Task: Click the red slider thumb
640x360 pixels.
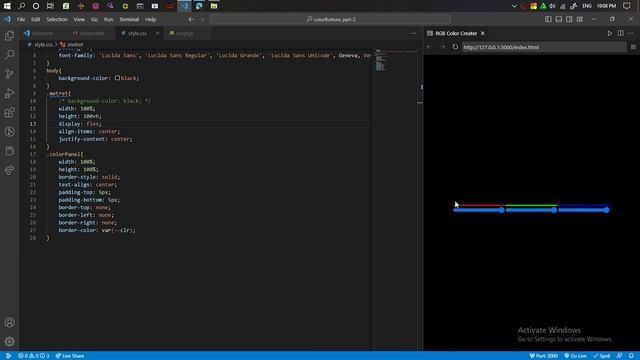Action: pos(501,210)
